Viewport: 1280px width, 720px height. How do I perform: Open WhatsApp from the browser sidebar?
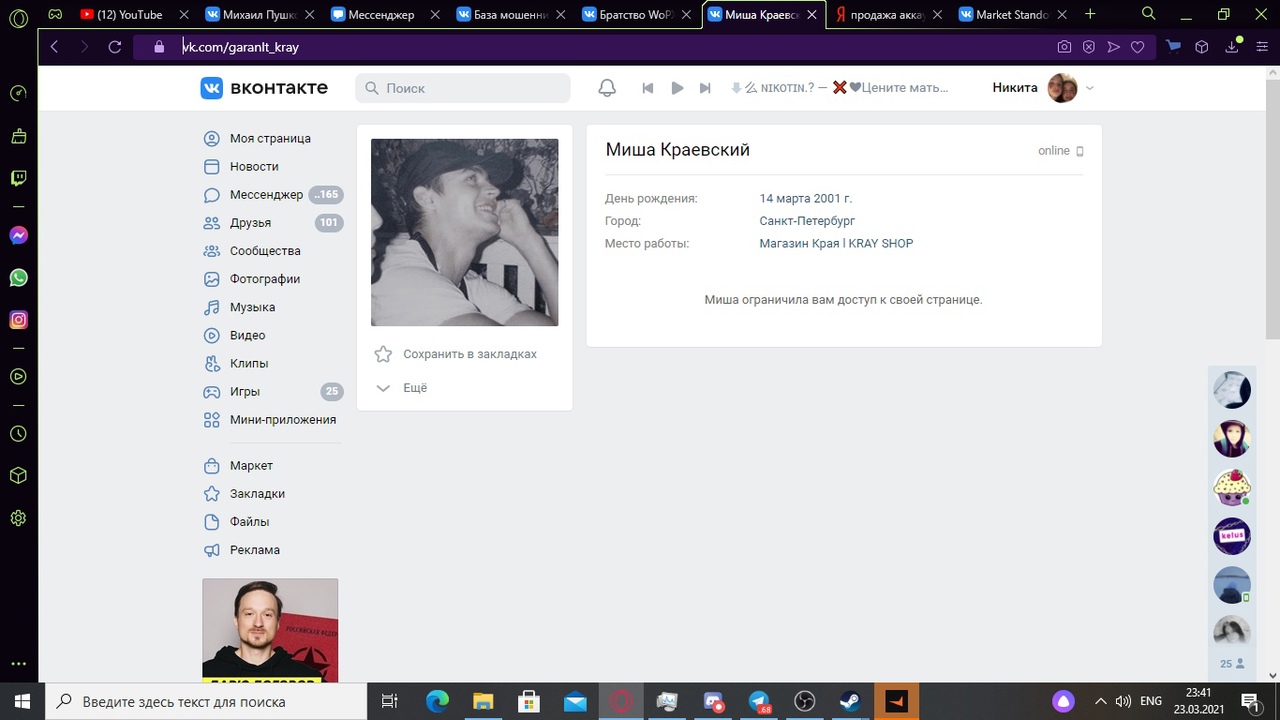point(18,278)
